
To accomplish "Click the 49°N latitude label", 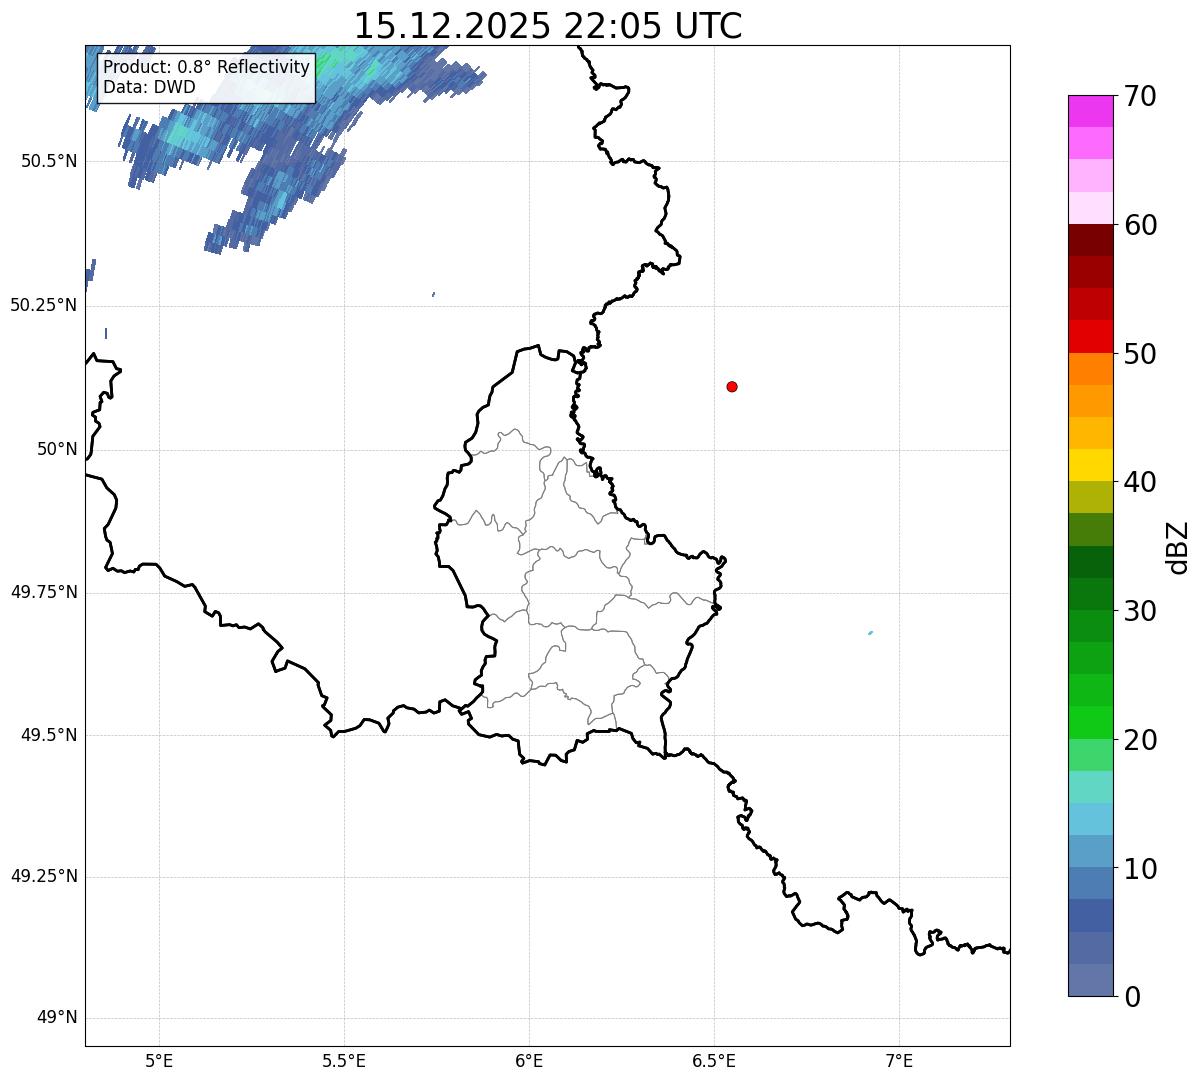I will [57, 1018].
